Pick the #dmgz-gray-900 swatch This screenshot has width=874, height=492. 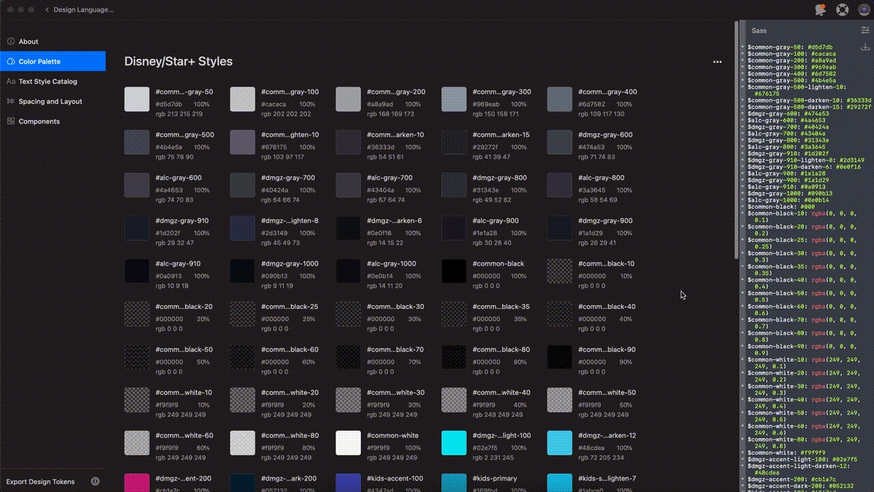[x=560, y=228]
